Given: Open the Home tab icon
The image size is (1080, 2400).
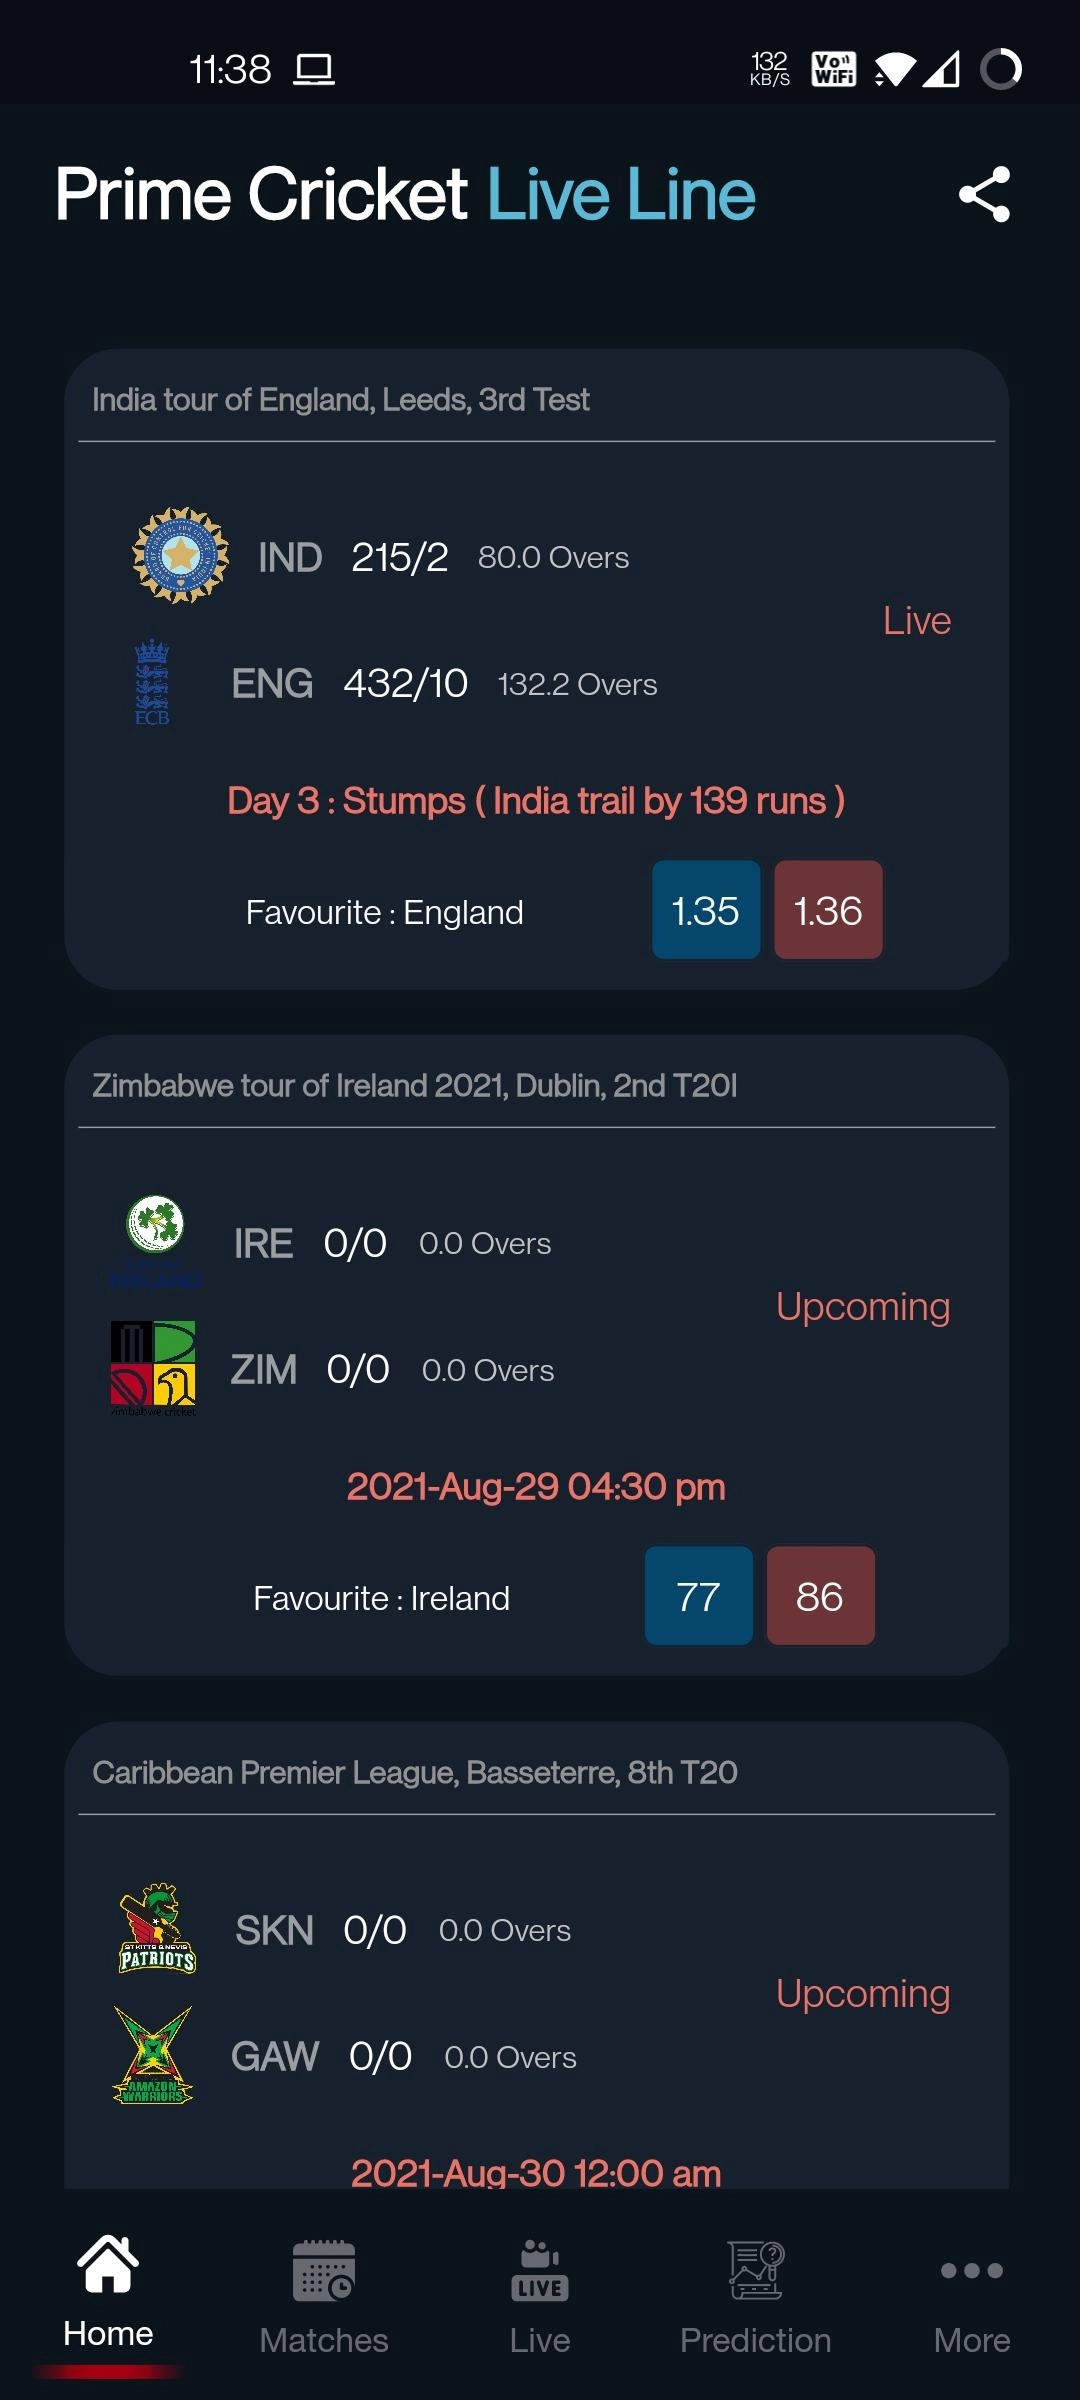Looking at the screenshot, I should [x=108, y=2265].
